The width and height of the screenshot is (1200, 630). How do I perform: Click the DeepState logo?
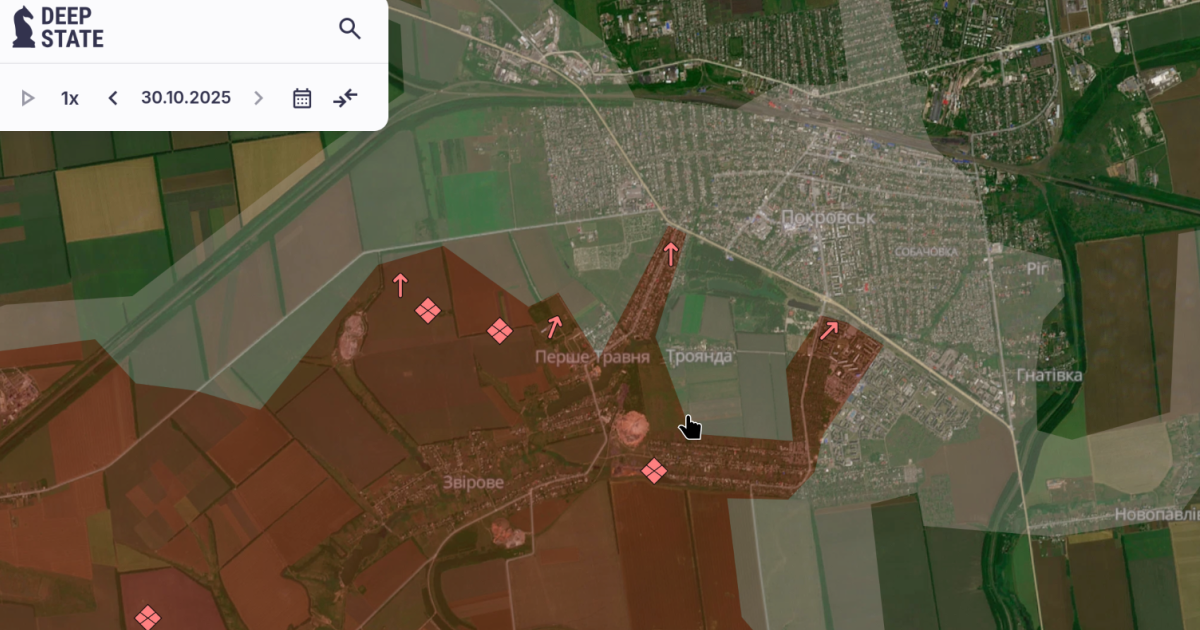[x=58, y=28]
